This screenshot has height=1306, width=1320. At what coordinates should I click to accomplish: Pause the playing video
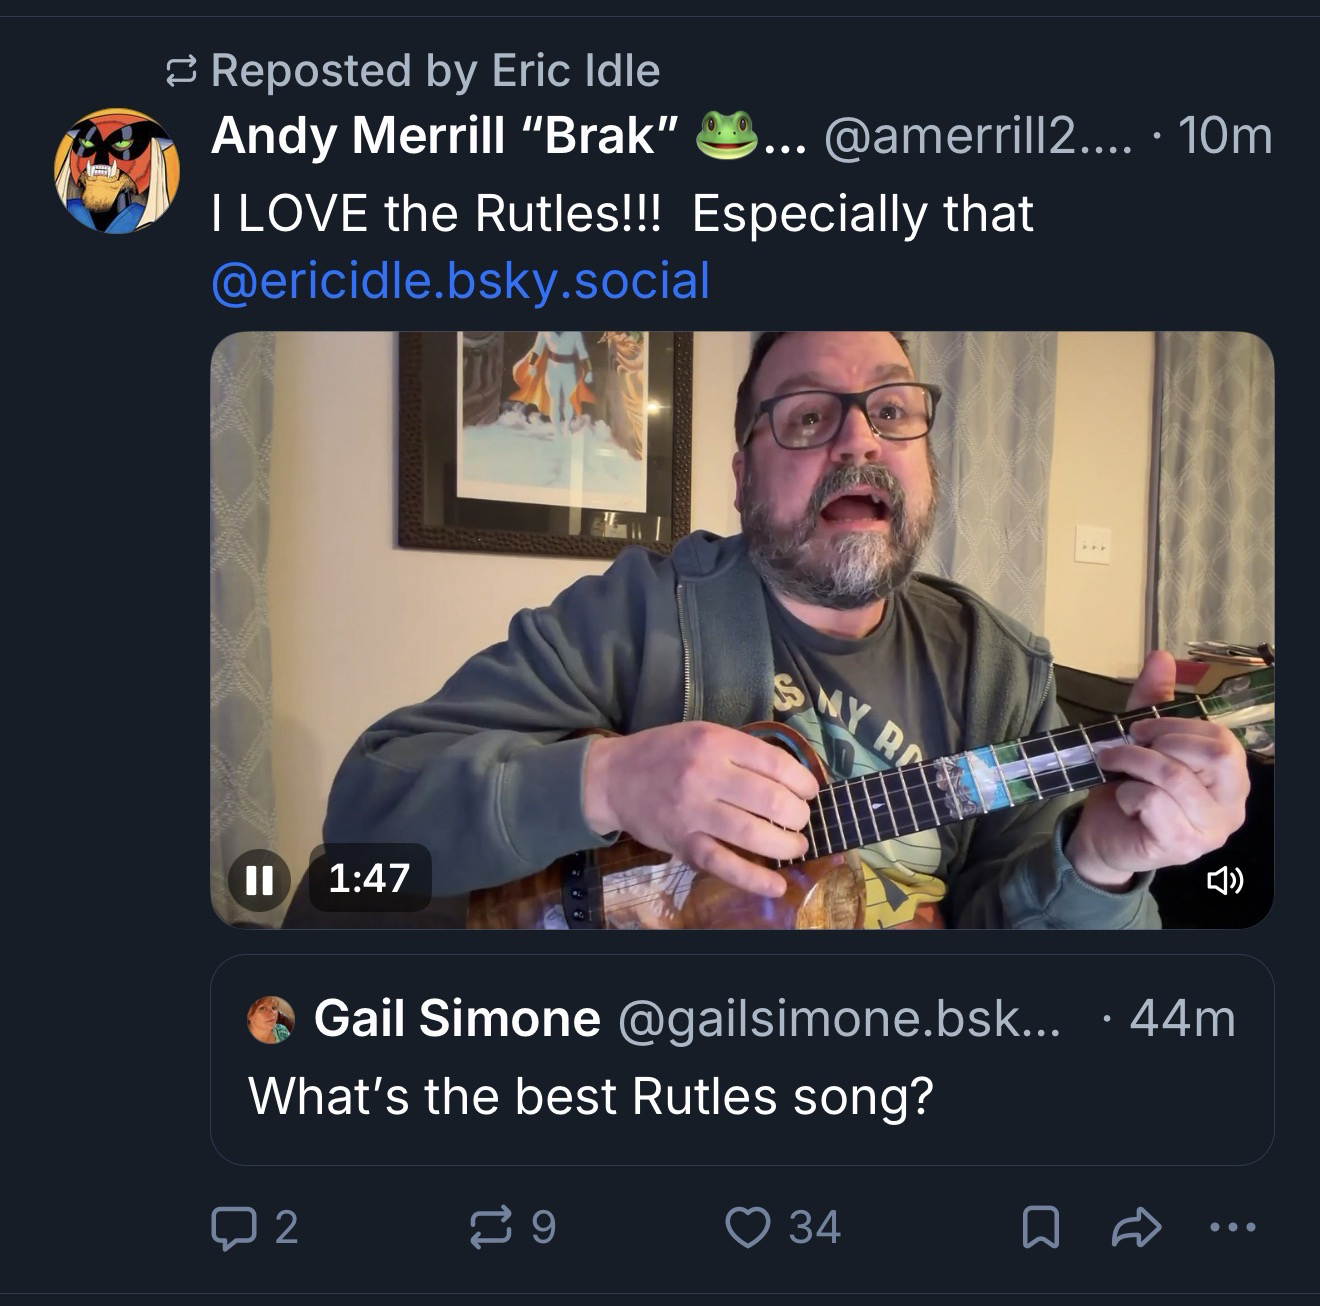(259, 879)
